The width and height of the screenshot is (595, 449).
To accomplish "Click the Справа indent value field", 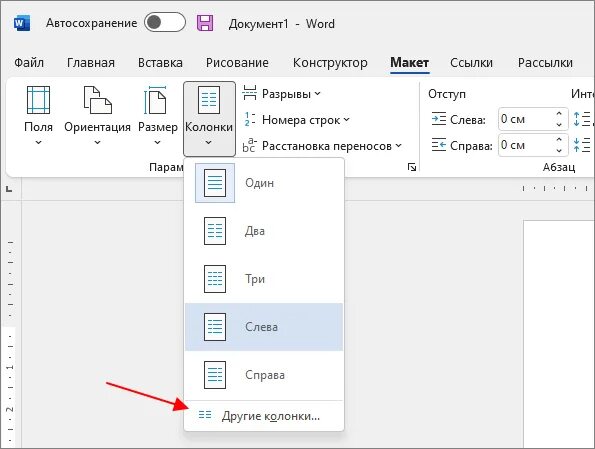I will point(525,145).
